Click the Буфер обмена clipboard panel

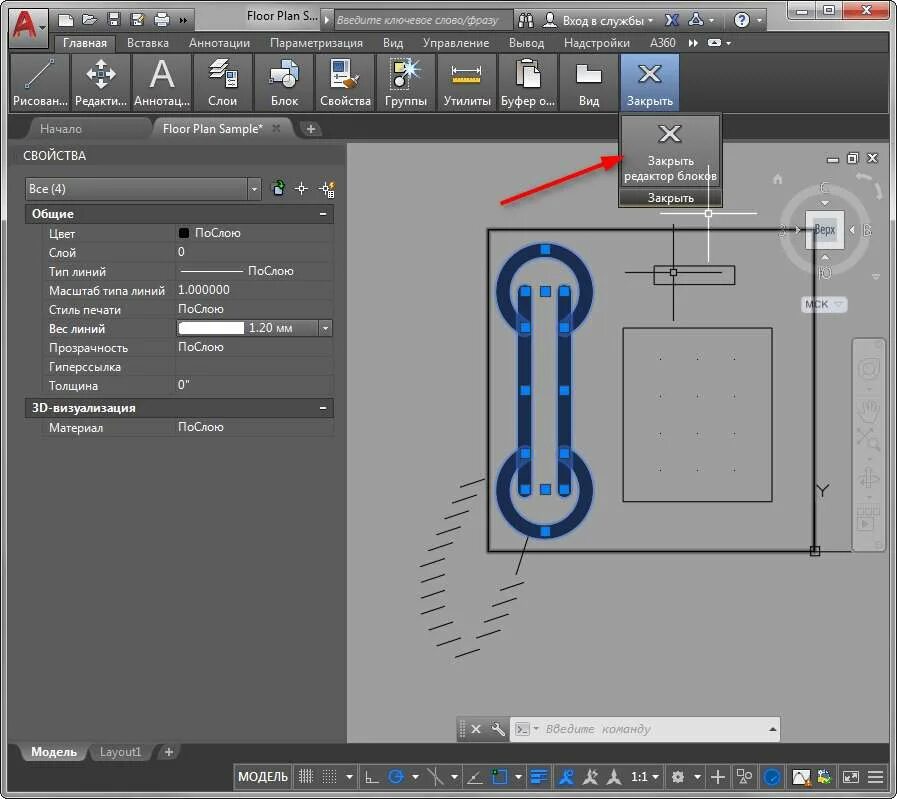coord(527,82)
